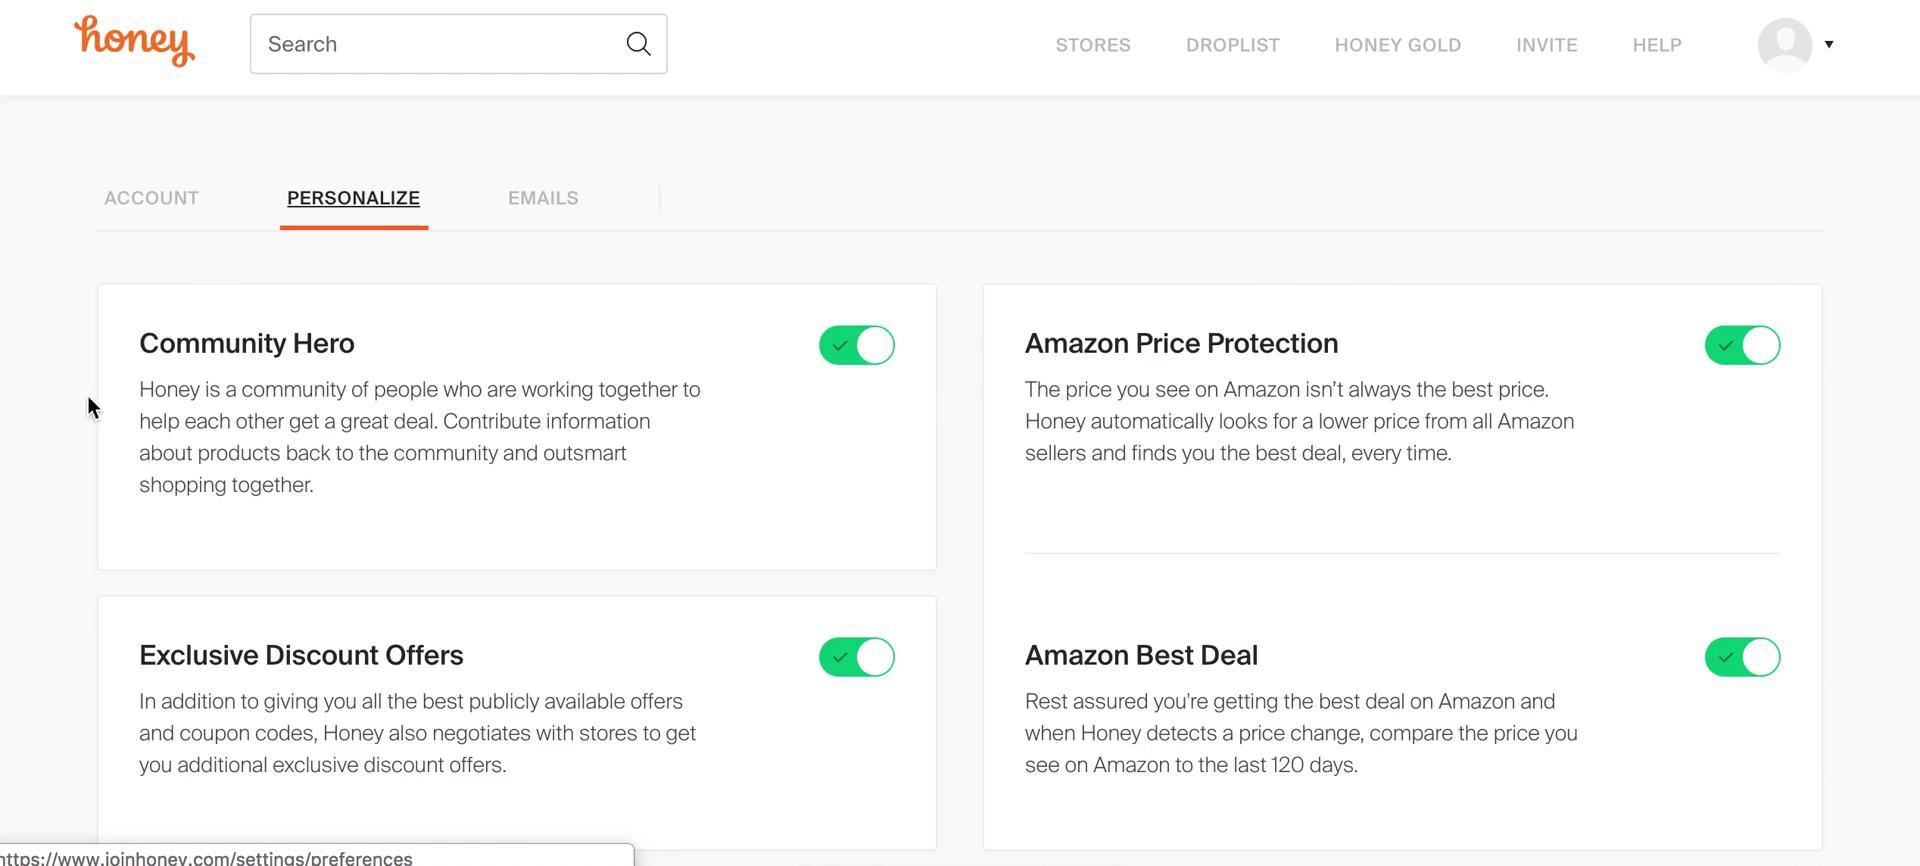Click the Honey logo

pyautogui.click(x=134, y=41)
